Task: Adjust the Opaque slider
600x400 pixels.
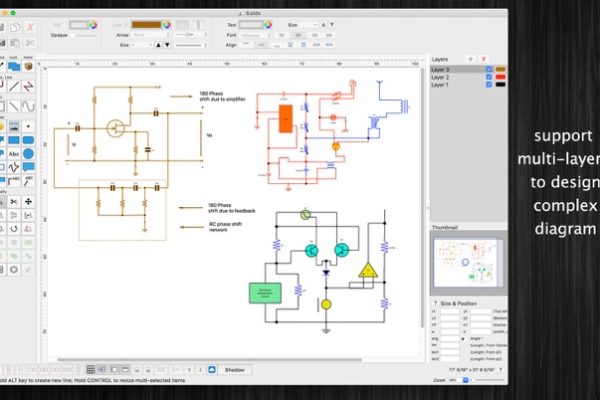Action: 85,35
